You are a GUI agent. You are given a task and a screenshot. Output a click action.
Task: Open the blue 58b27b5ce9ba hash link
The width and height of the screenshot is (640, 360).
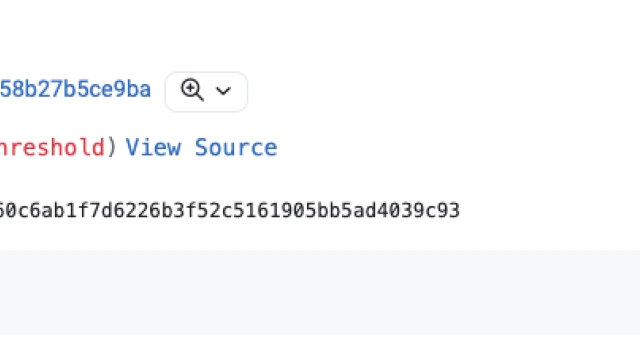click(75, 89)
